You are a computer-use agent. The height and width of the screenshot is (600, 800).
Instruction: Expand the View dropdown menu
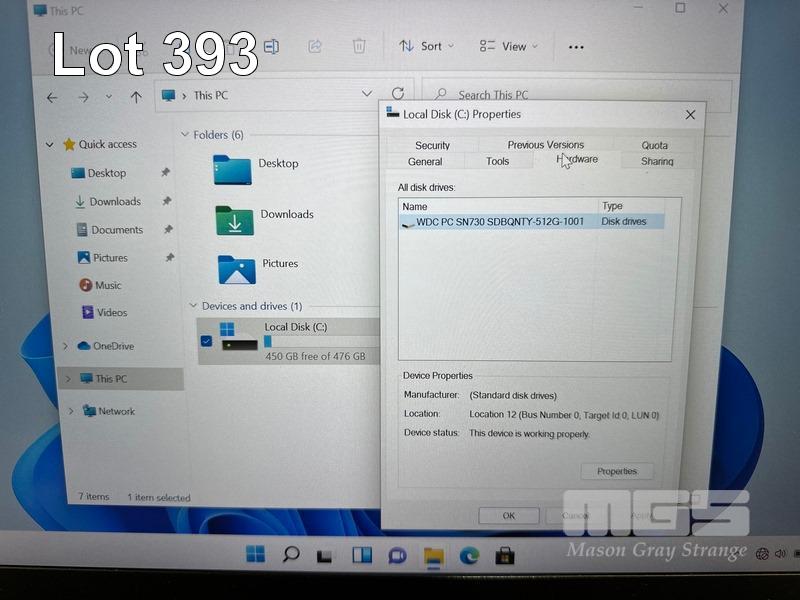(508, 46)
